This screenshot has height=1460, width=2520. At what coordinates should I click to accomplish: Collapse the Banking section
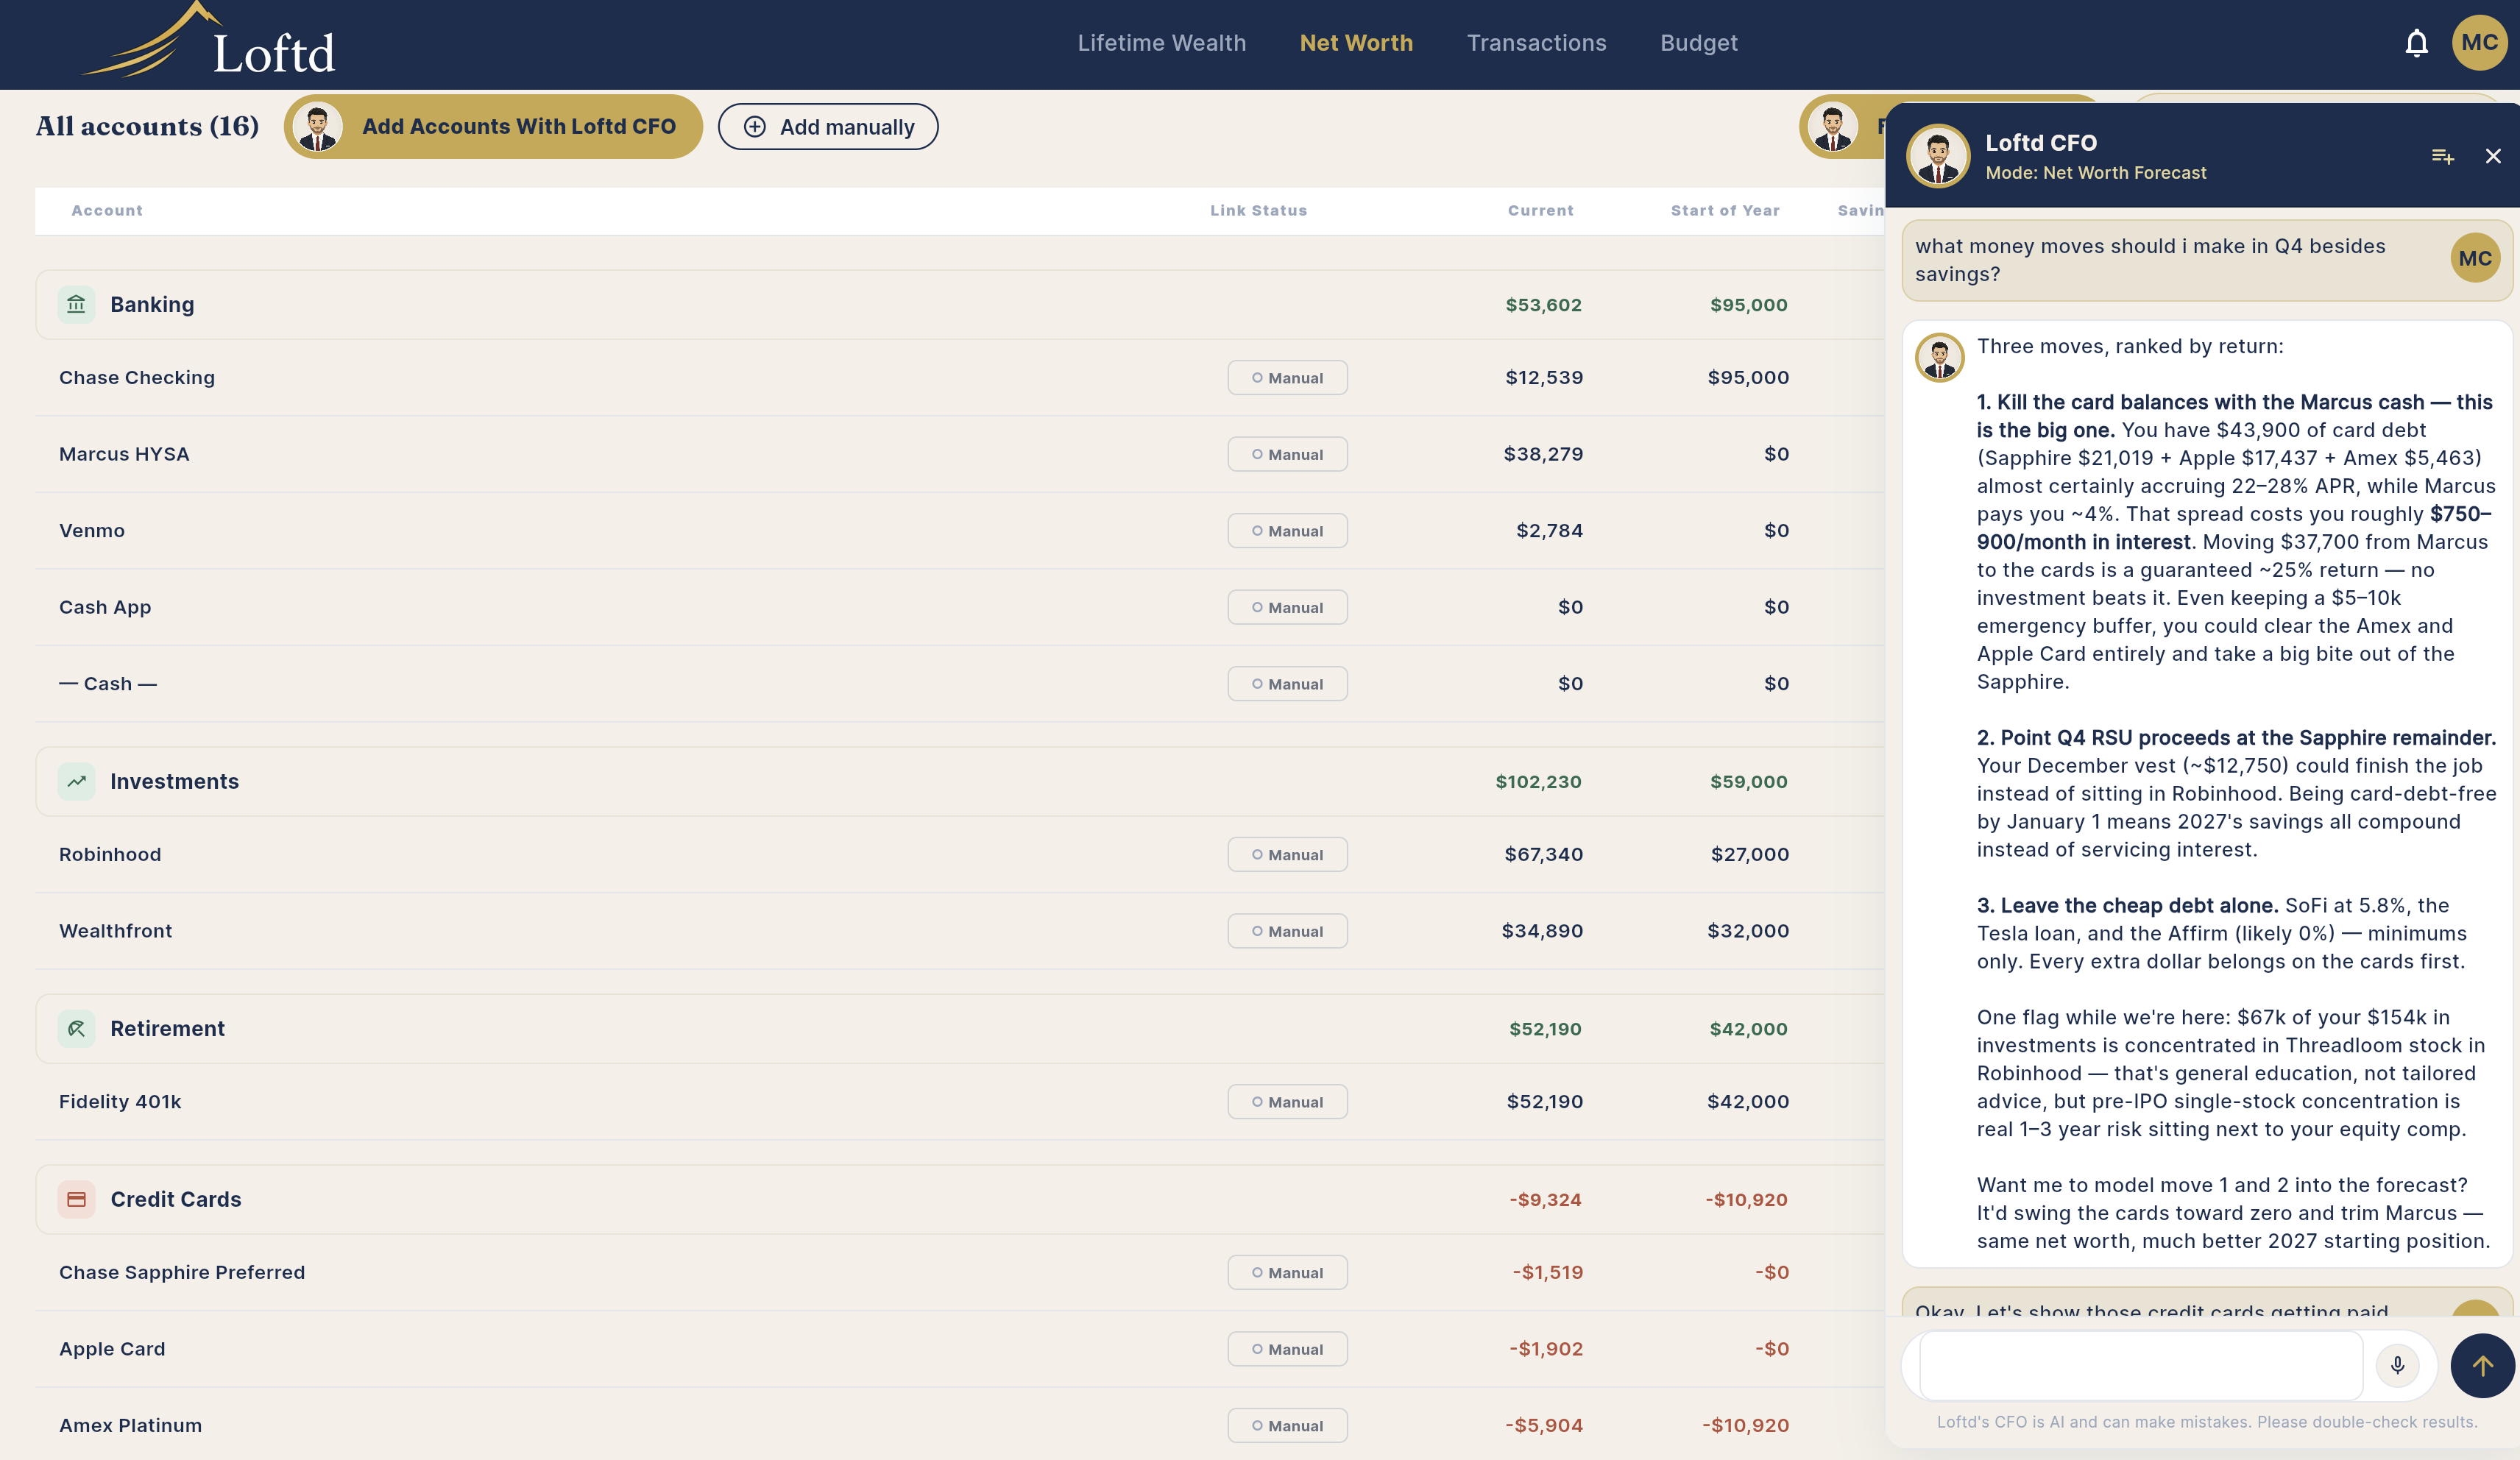pos(960,304)
